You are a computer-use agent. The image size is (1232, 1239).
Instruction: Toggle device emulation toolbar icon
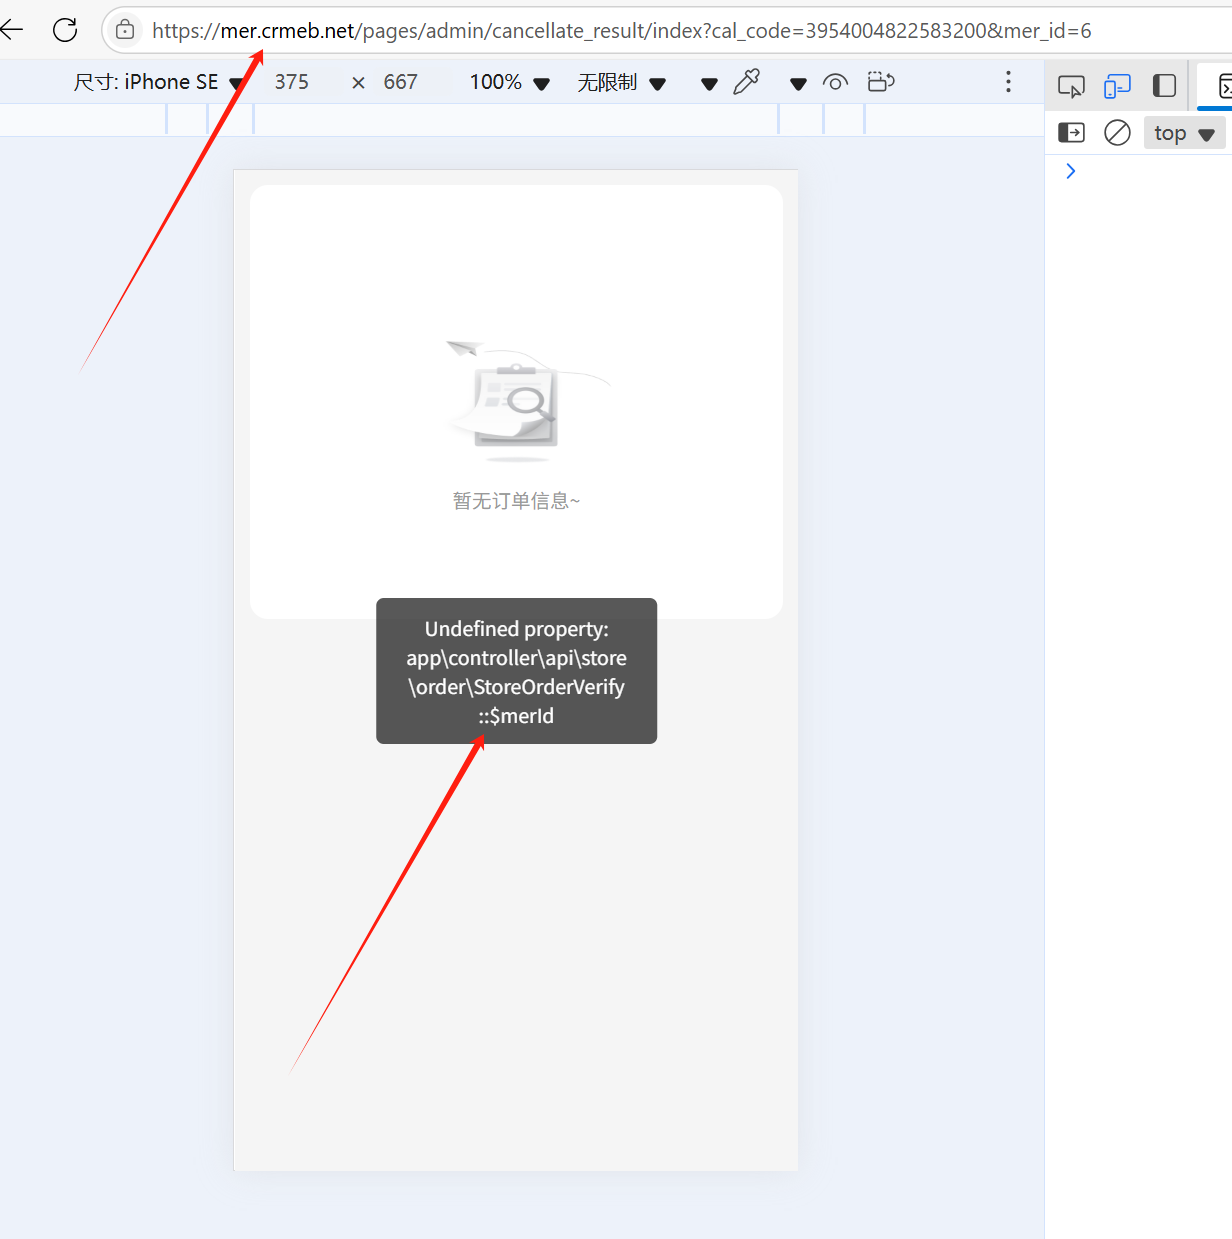click(1117, 86)
